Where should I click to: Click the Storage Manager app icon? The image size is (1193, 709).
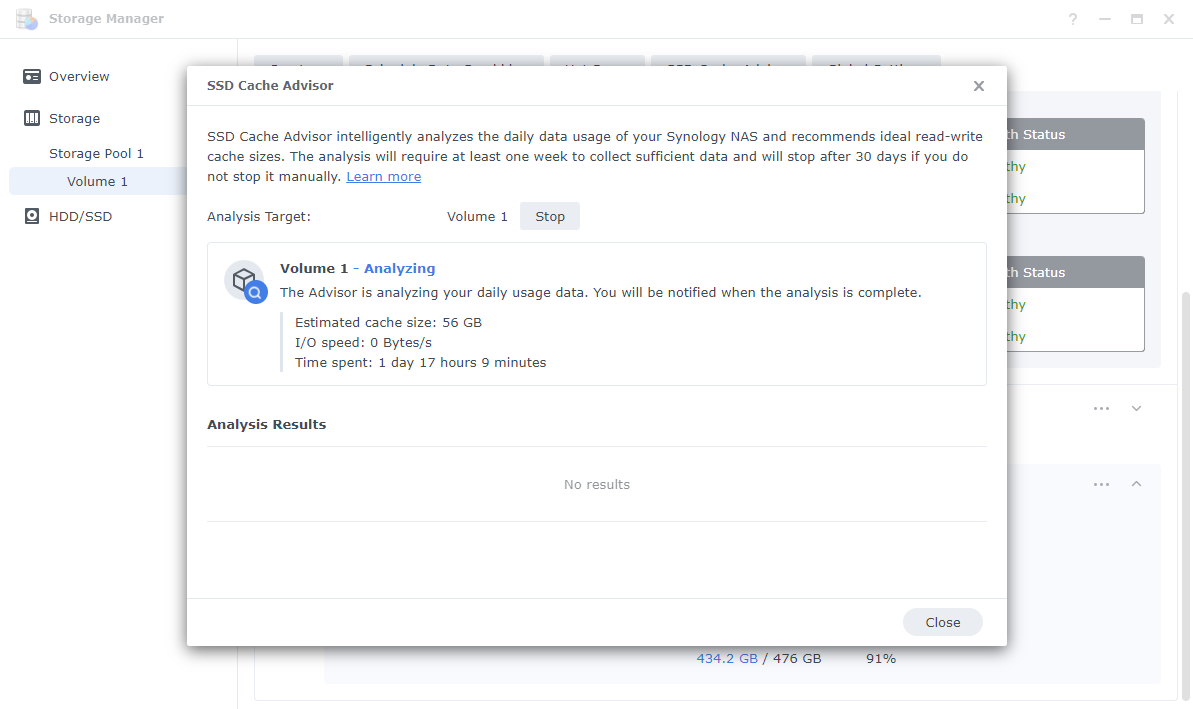[x=27, y=19]
